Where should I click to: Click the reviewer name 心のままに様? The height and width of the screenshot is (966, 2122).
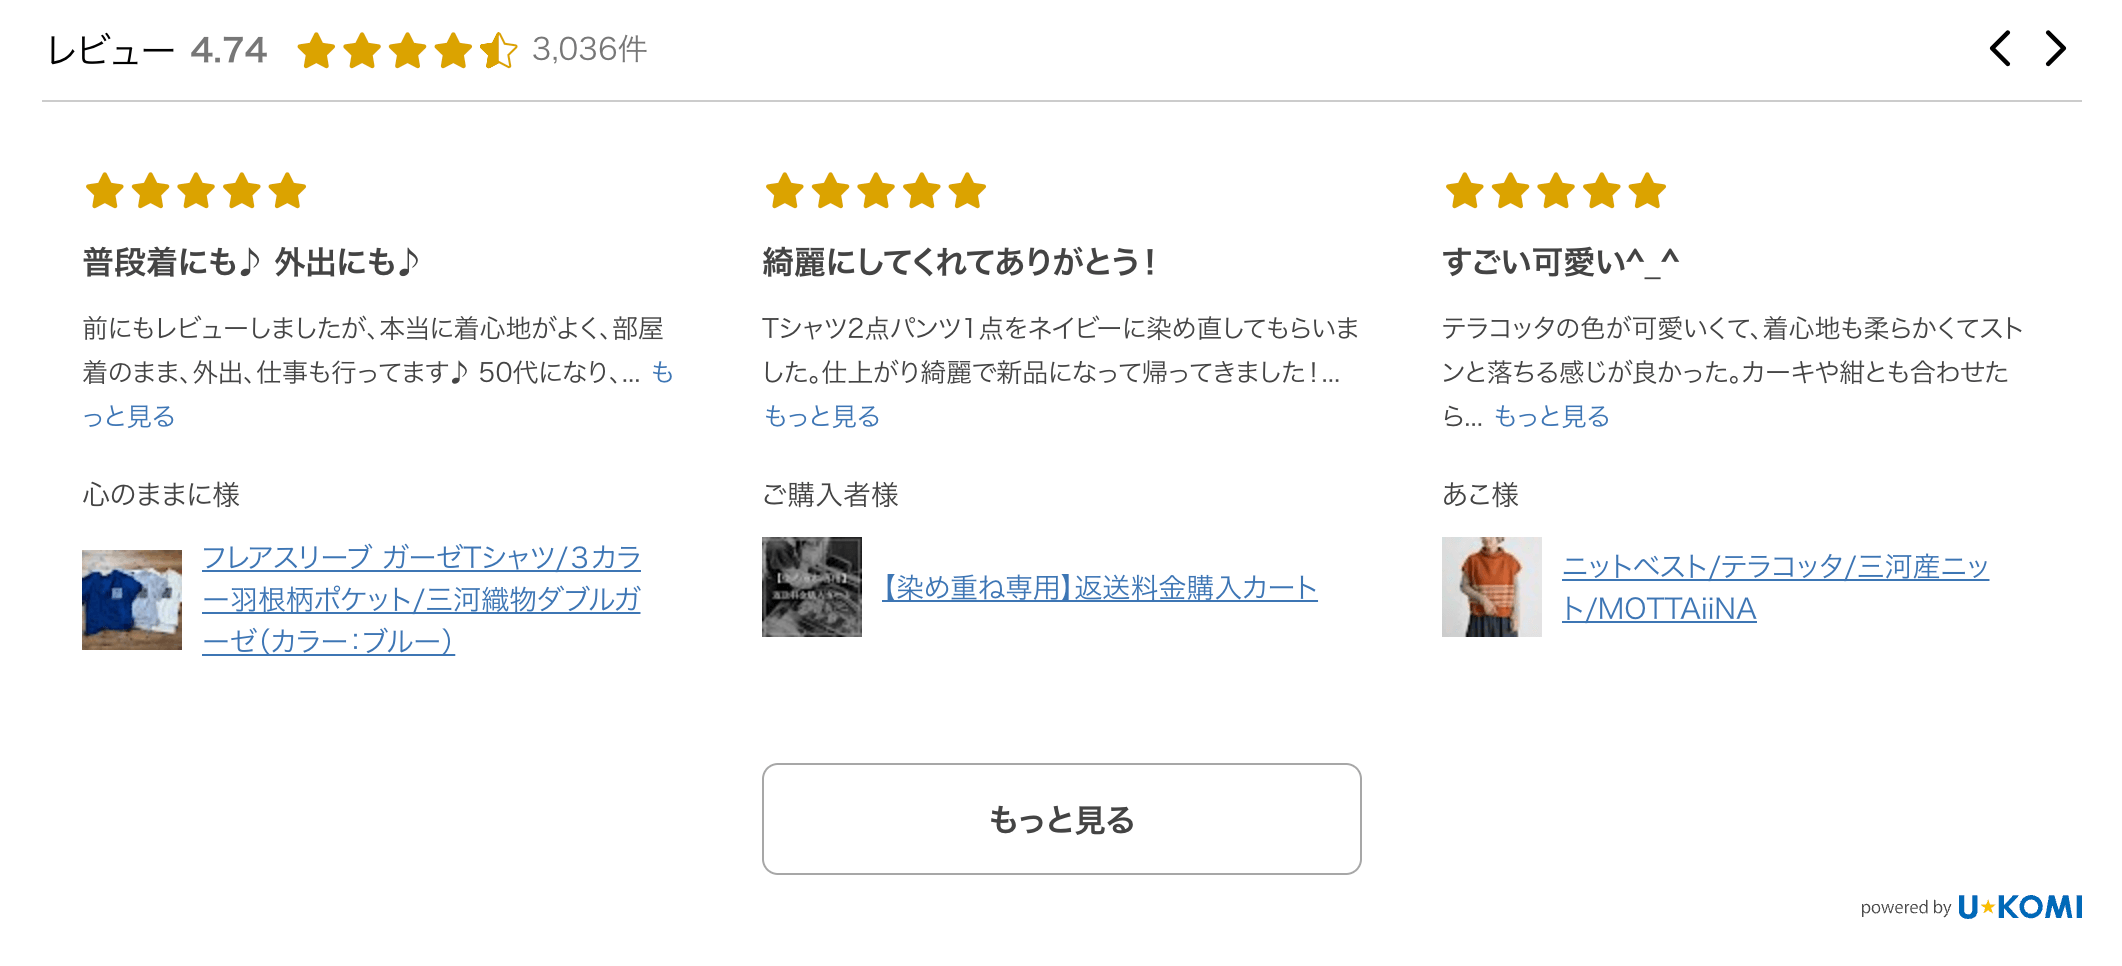click(161, 495)
